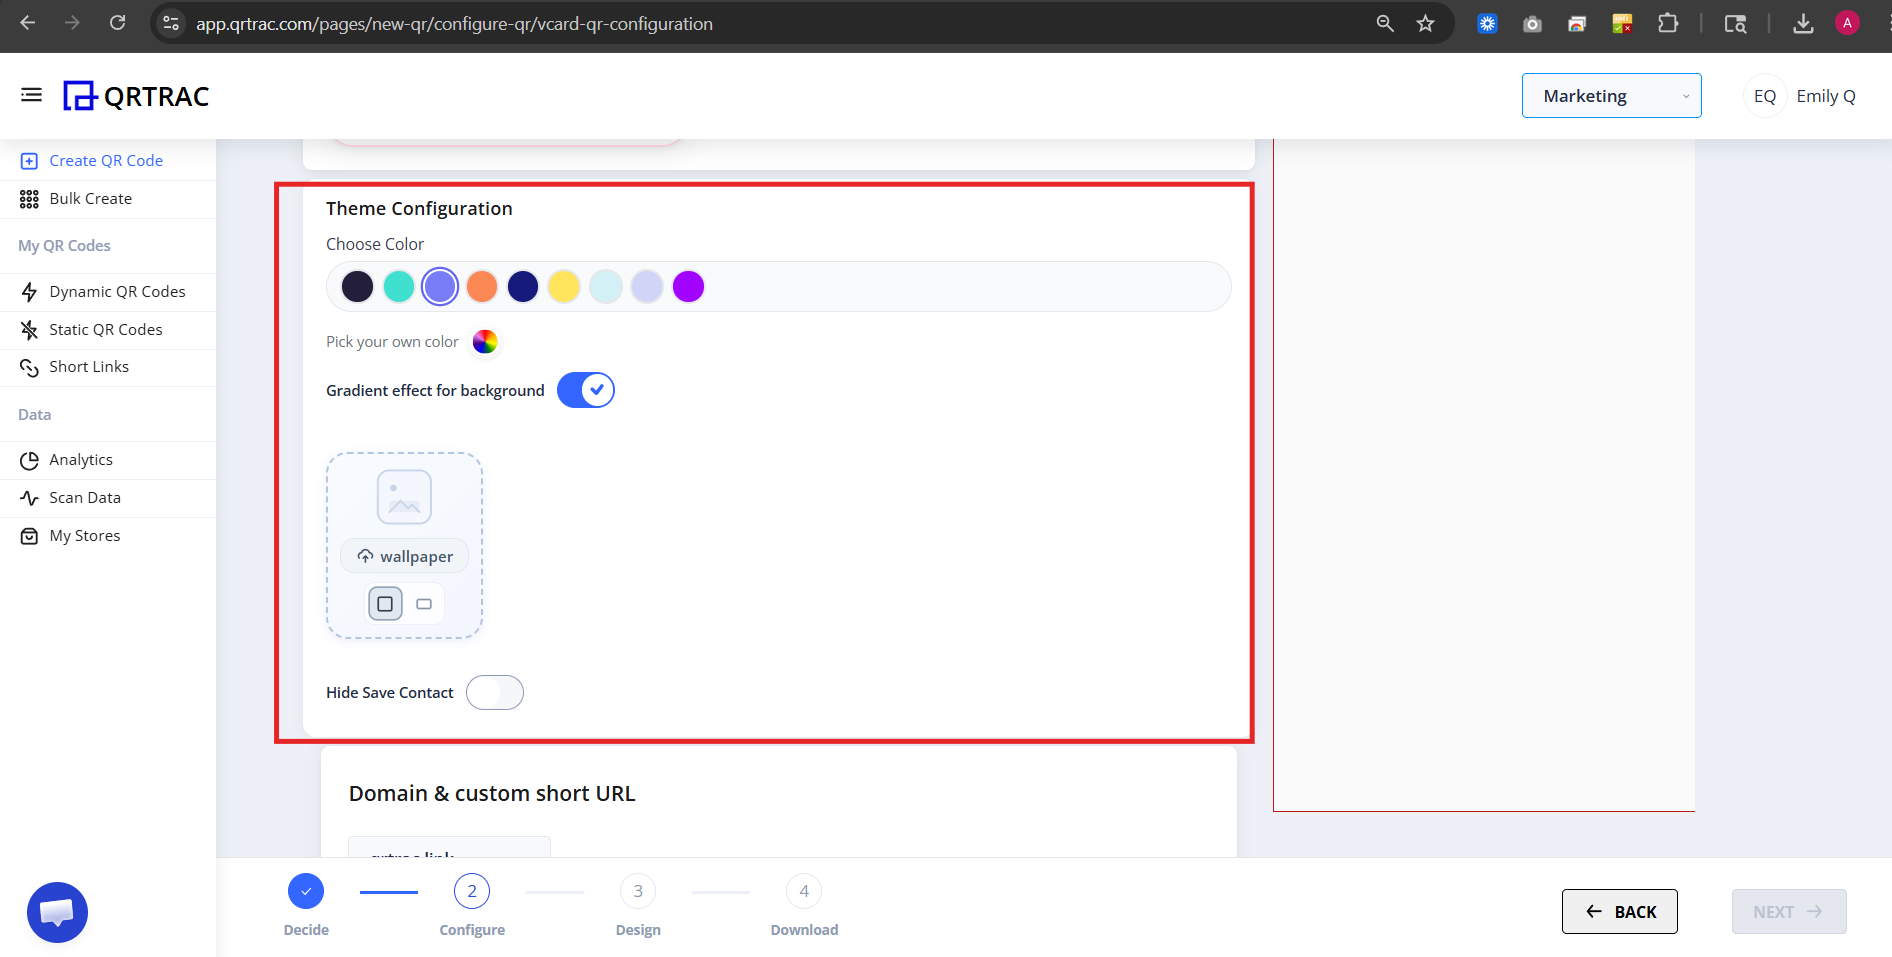Jump to the Download step
1892x957 pixels.
[803, 890]
